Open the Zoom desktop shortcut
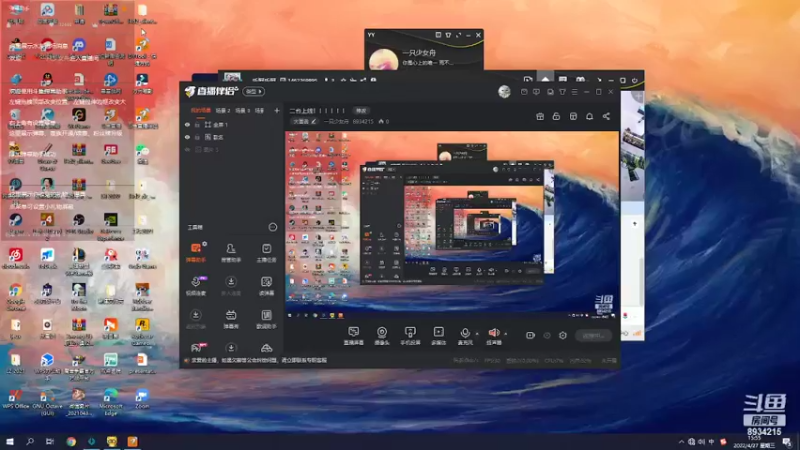The image size is (800, 450). coord(142,399)
